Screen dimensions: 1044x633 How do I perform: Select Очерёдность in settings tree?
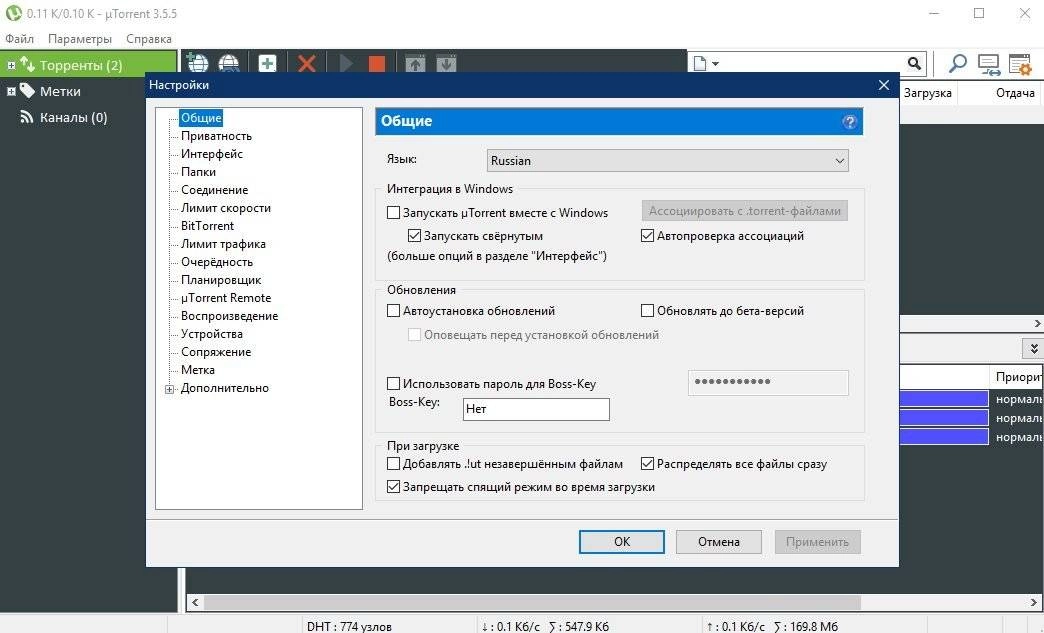click(217, 262)
